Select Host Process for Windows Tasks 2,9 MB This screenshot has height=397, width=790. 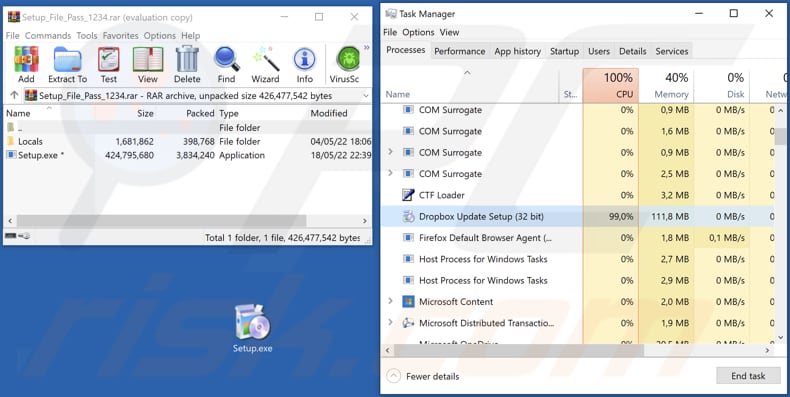click(578, 280)
